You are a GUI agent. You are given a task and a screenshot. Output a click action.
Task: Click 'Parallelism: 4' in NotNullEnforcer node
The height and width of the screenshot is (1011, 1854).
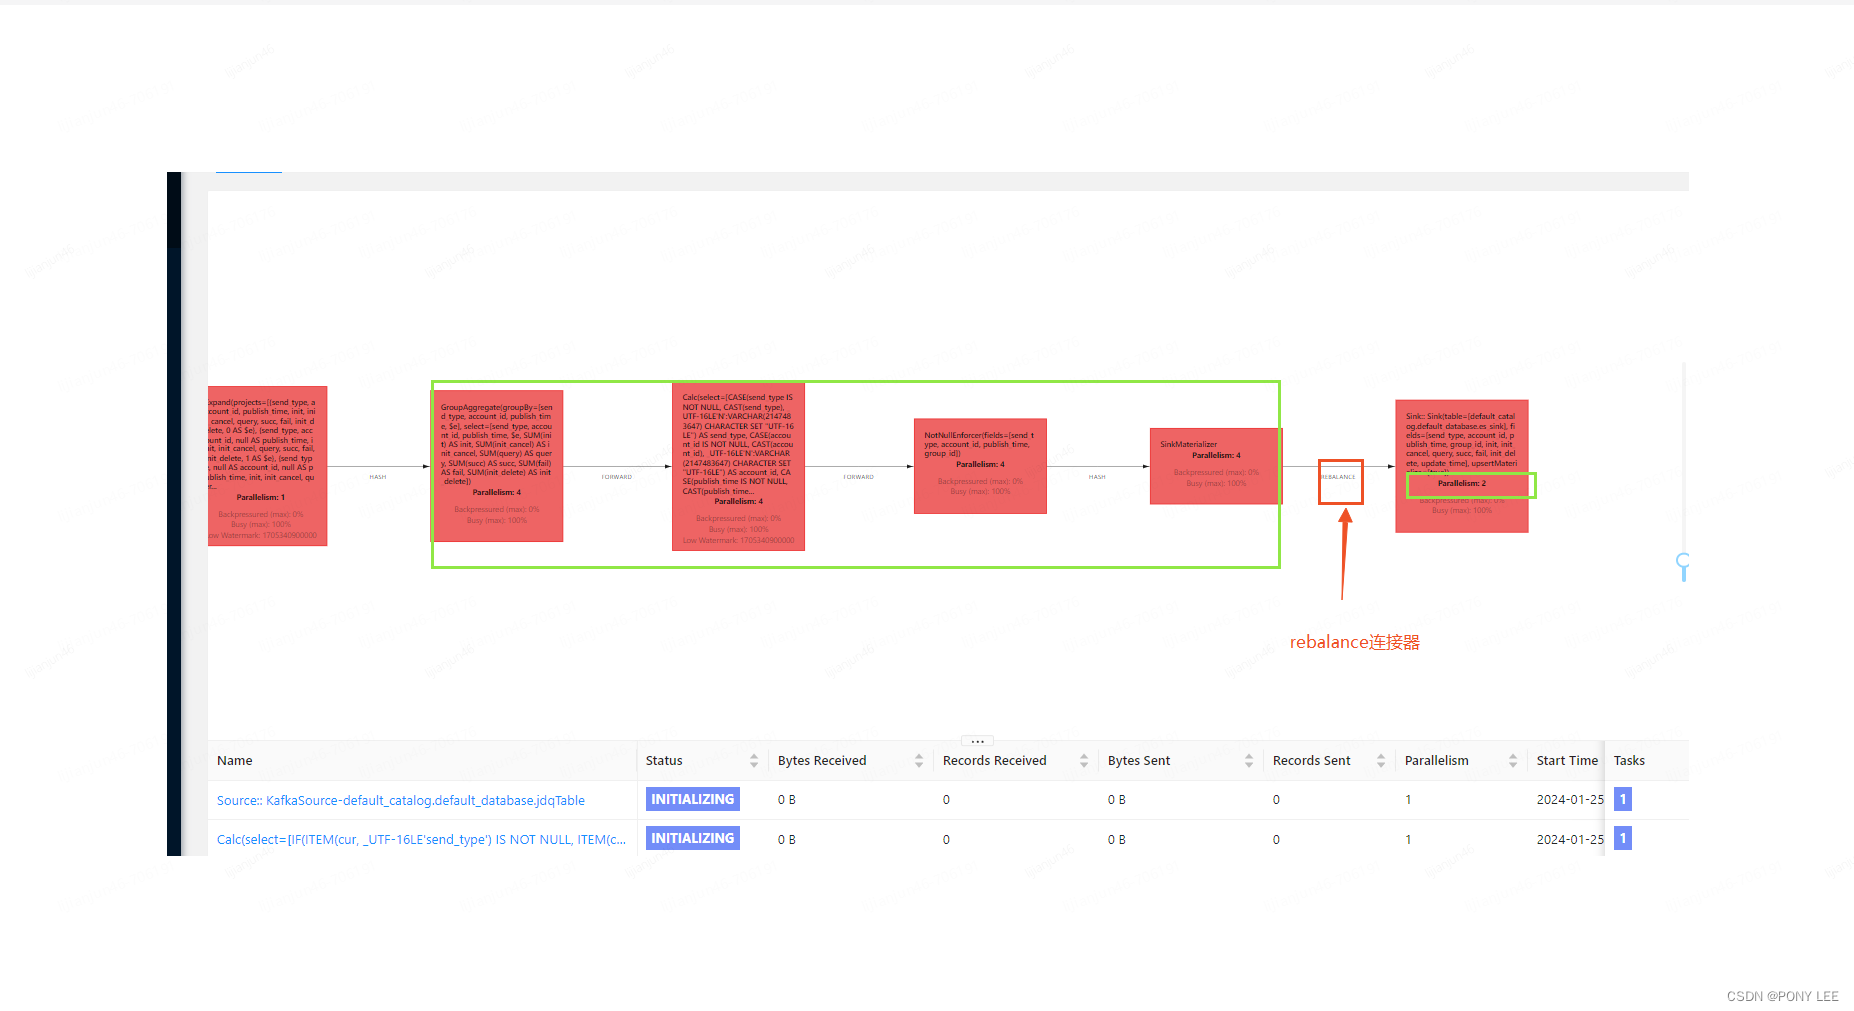(980, 464)
